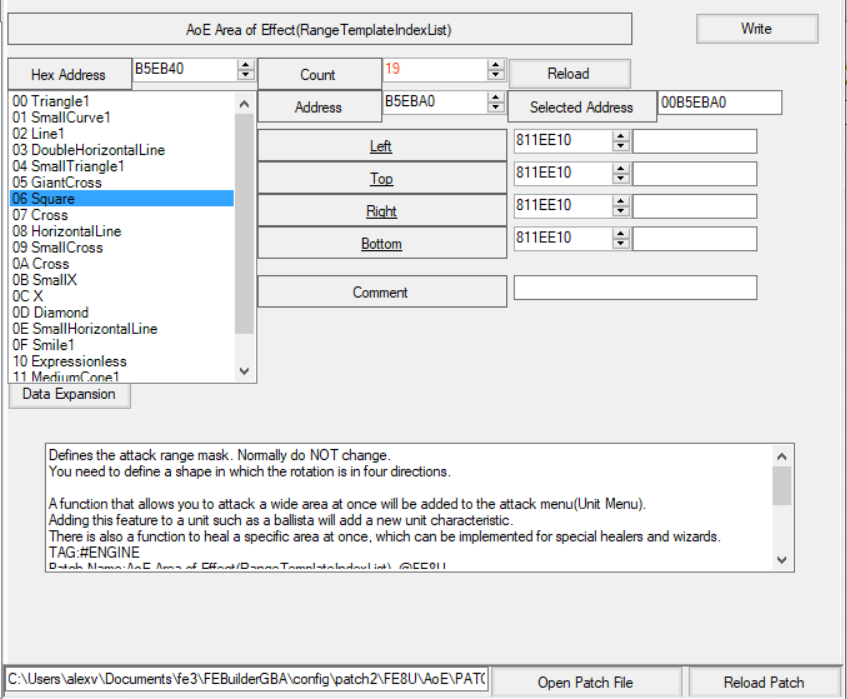Click the list scrollbar down arrow
This screenshot has height=699, width=847.
pos(244,371)
